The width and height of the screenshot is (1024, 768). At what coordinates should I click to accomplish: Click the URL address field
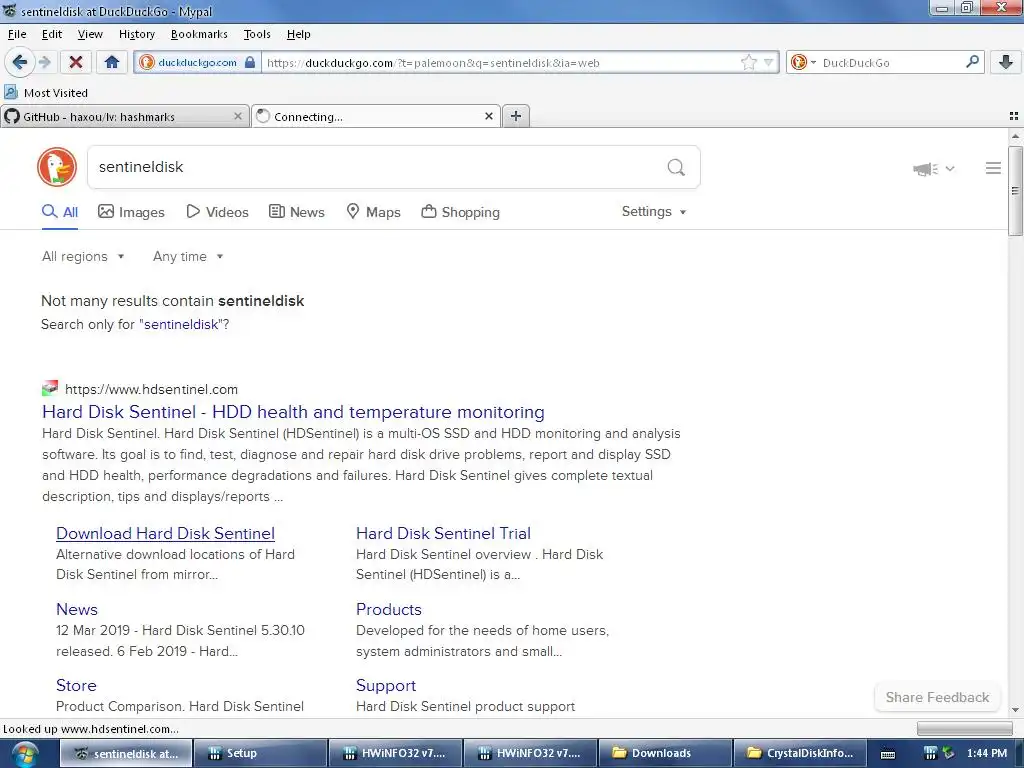pyautogui.click(x=500, y=63)
